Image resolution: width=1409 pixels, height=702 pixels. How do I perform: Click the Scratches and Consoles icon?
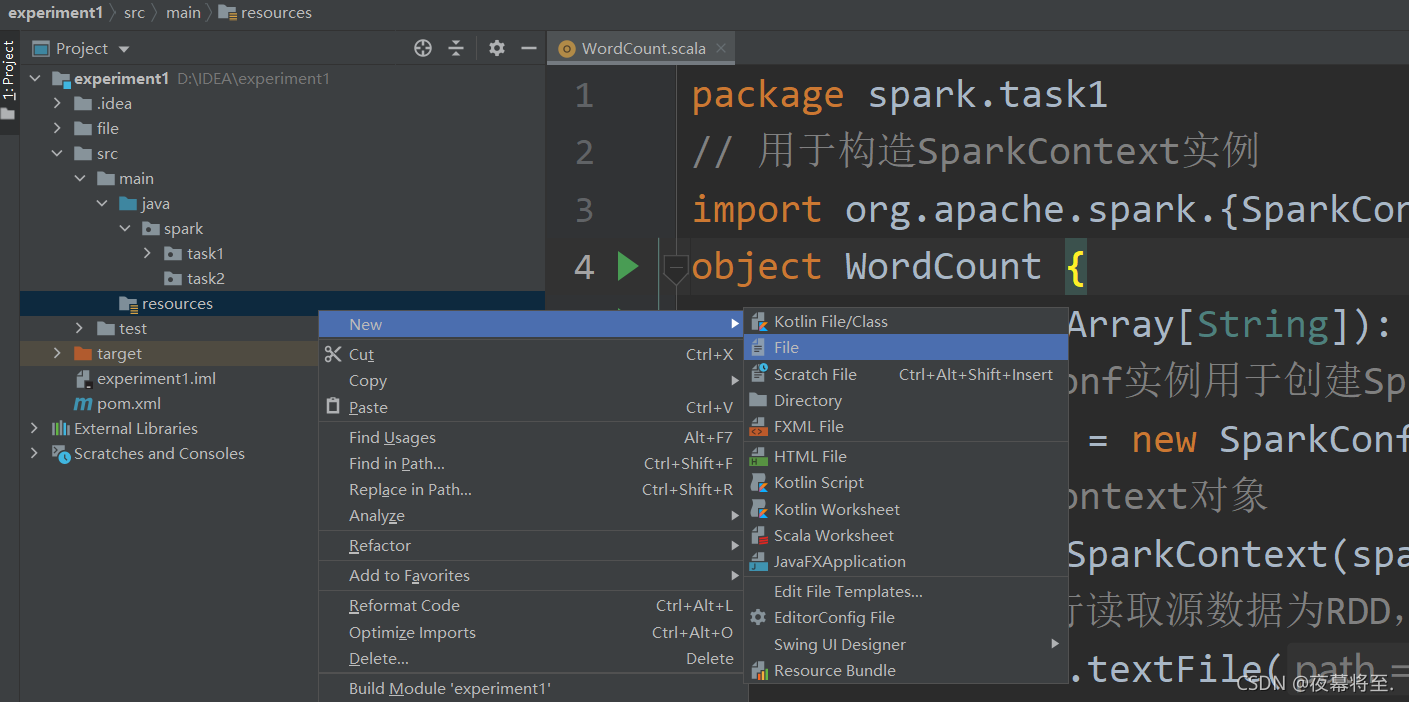point(61,454)
